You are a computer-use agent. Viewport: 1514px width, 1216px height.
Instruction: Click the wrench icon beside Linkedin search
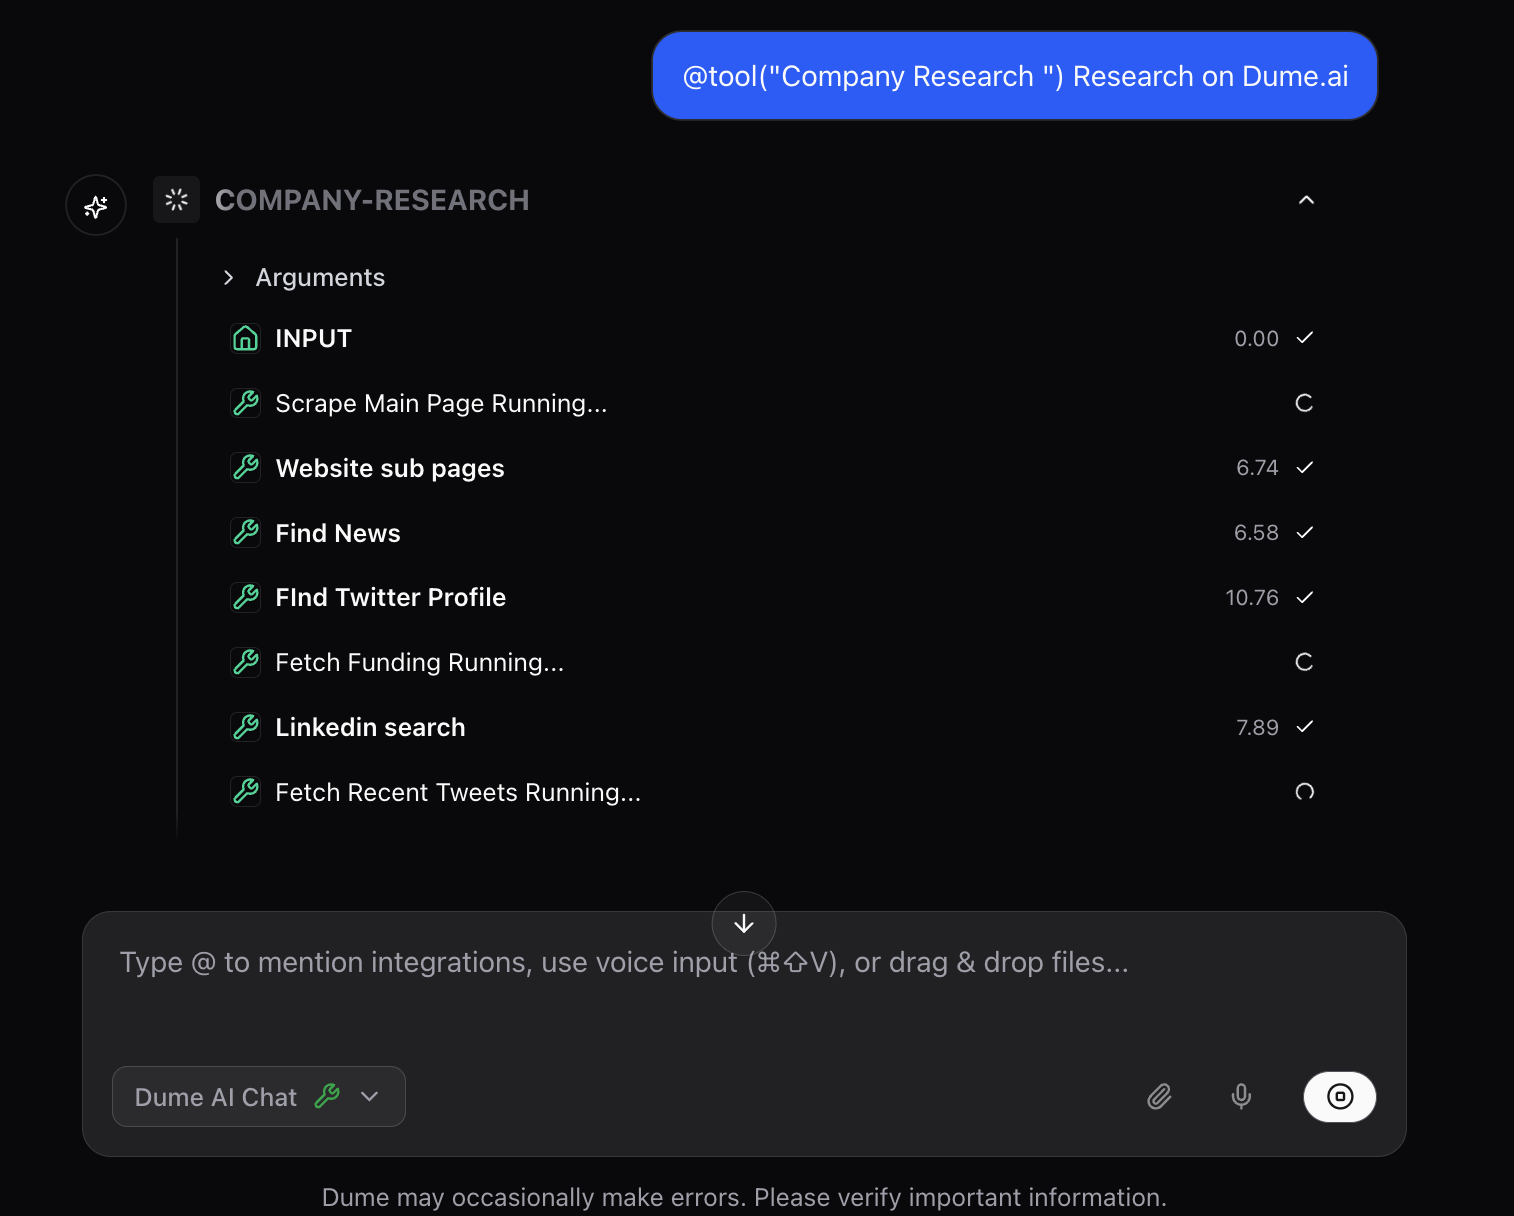[x=245, y=727]
